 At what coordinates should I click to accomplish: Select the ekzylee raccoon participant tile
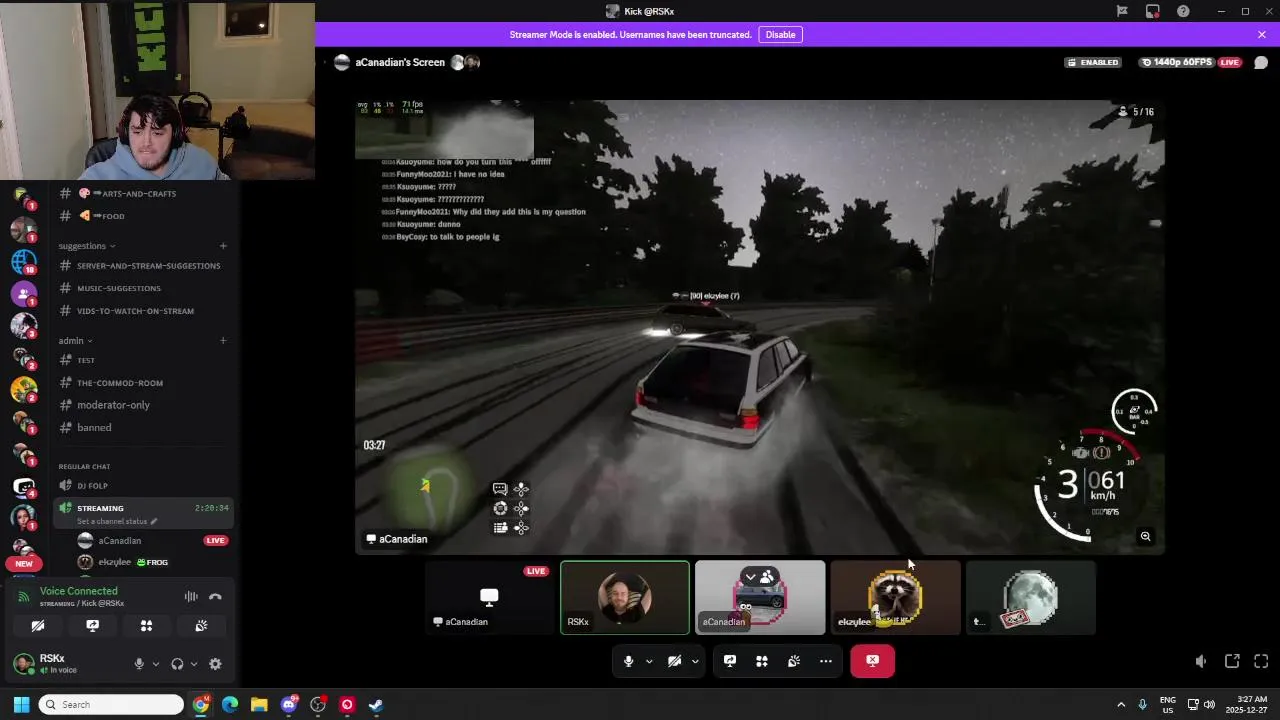[895, 598]
